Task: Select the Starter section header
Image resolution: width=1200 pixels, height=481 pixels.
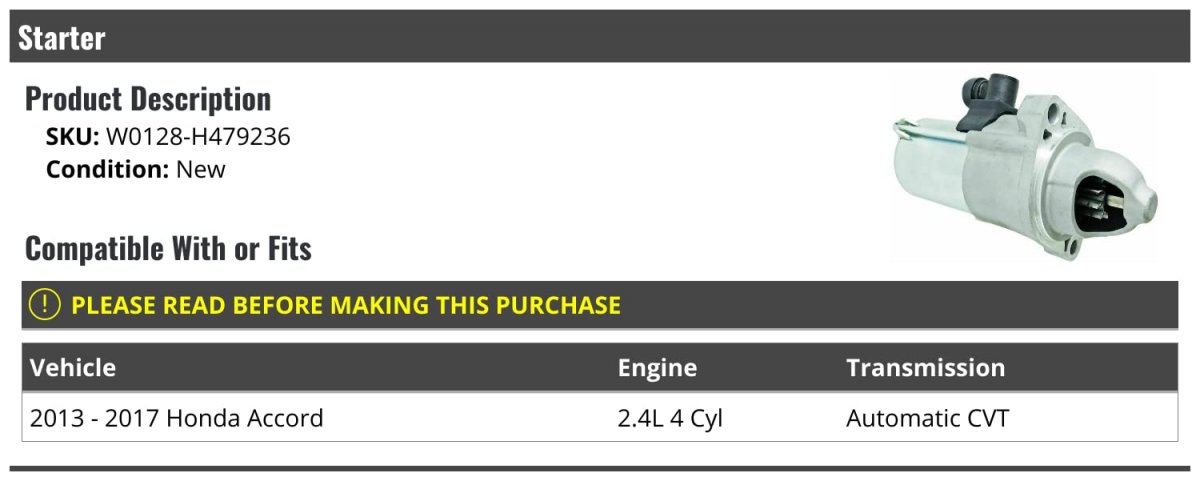Action: coord(62,38)
